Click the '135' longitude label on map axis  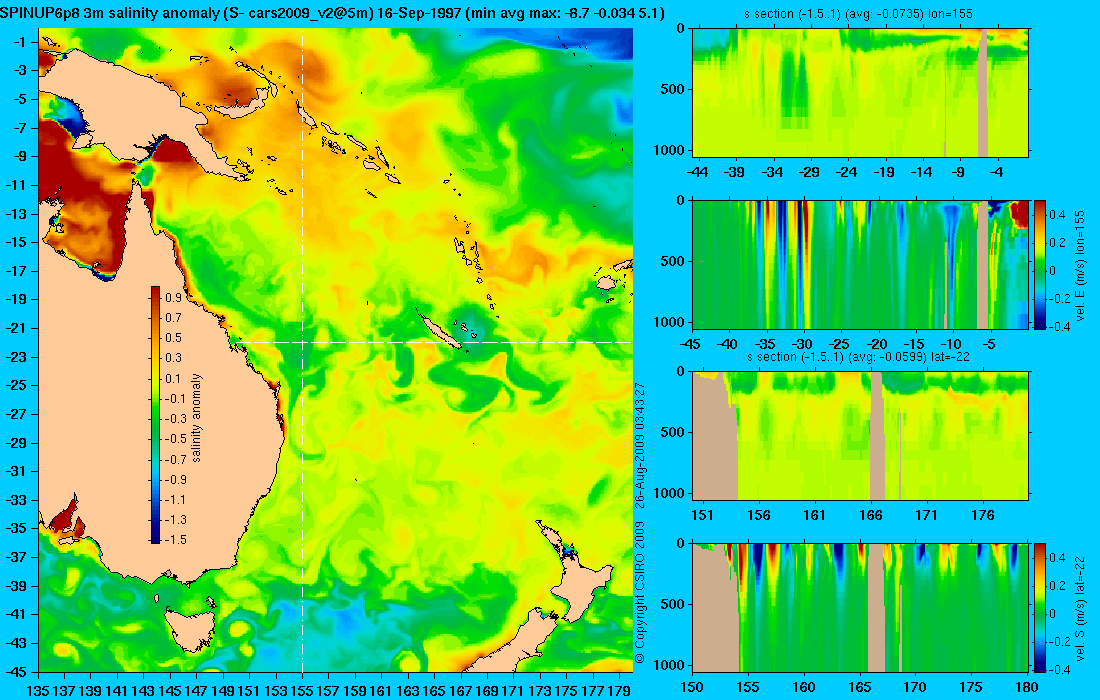coord(38,691)
